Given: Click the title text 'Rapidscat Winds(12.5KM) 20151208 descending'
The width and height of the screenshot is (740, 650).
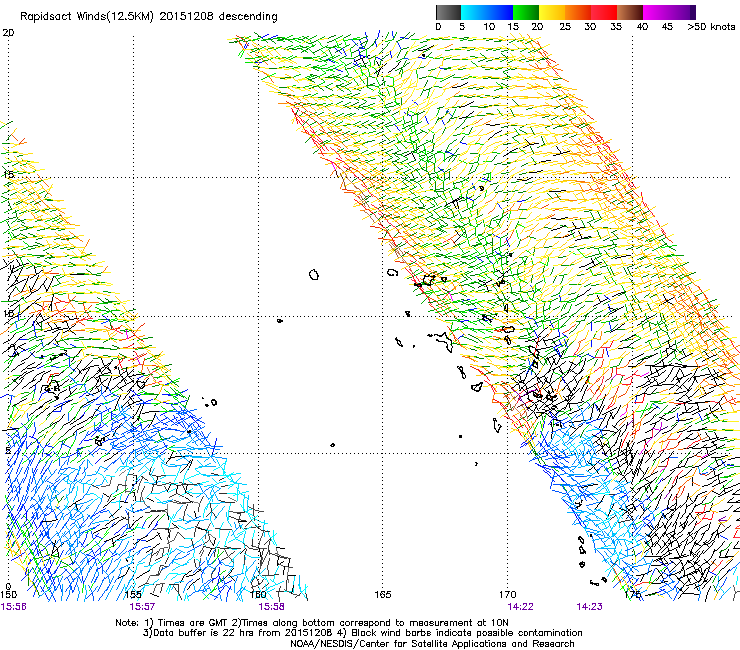Looking at the screenshot, I should [149, 17].
